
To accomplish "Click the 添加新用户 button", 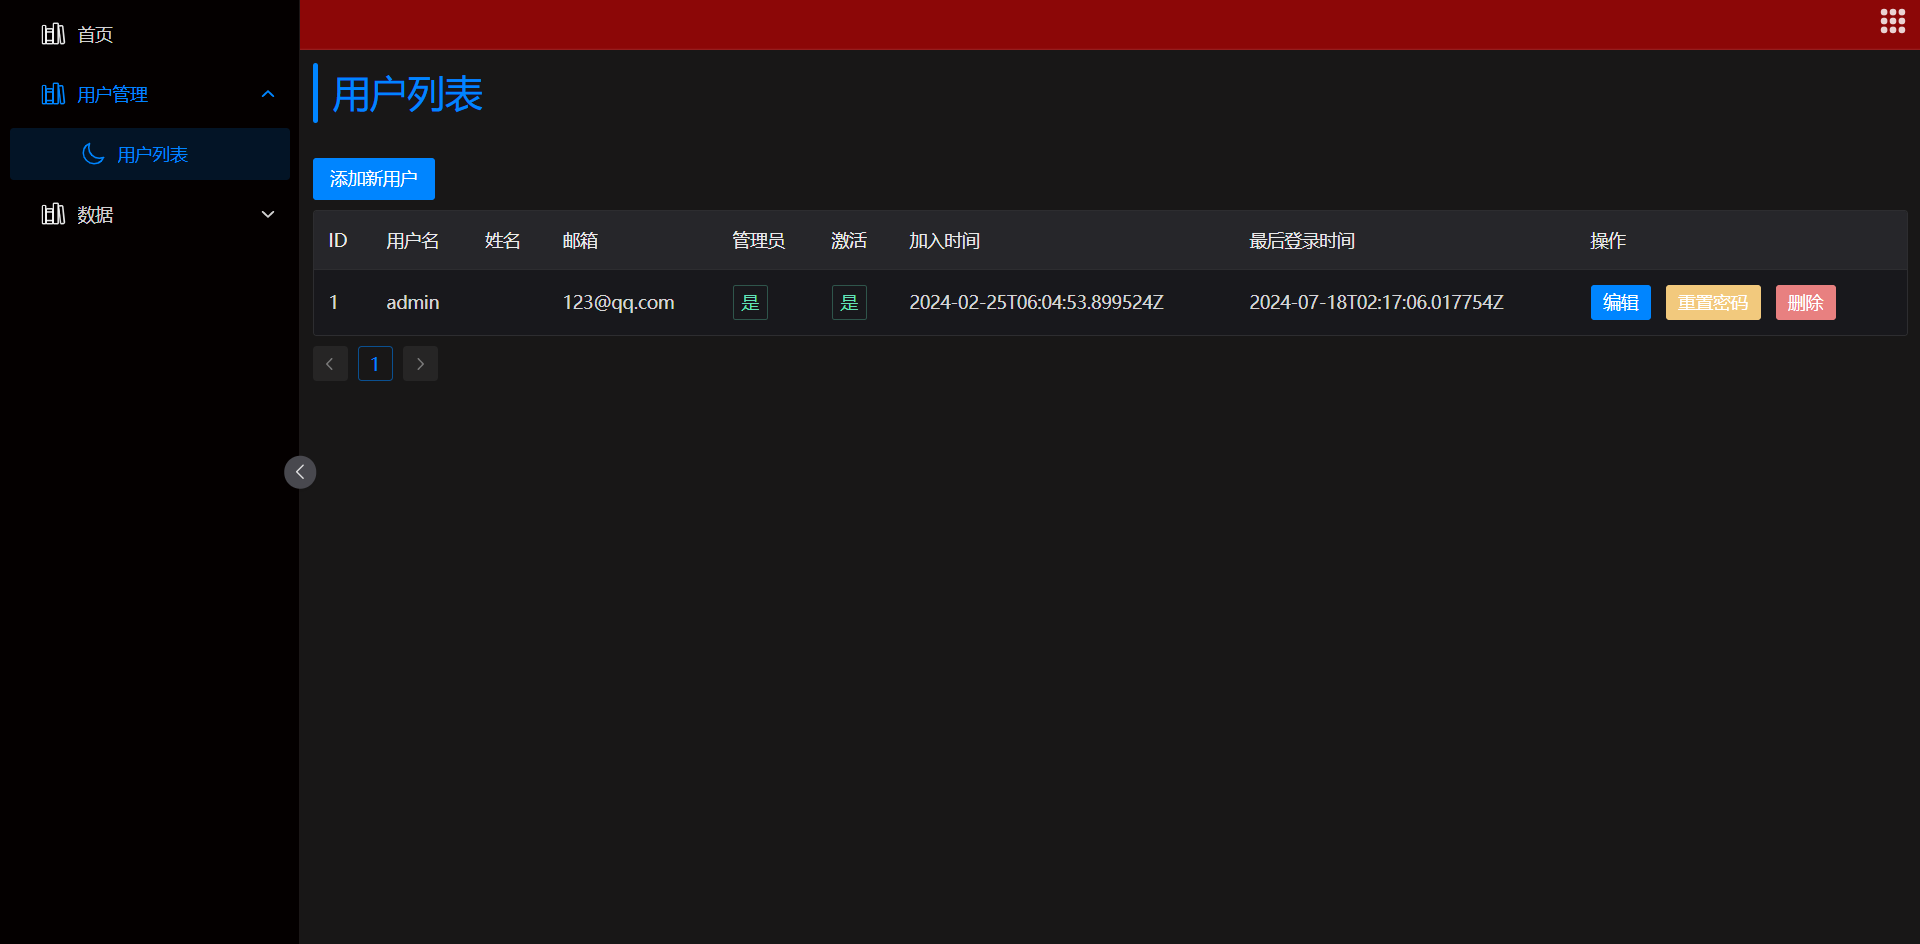I will 373,179.
